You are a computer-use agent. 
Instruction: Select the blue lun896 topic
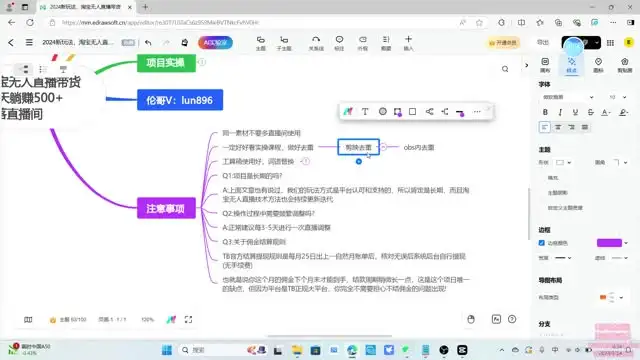pos(180,100)
